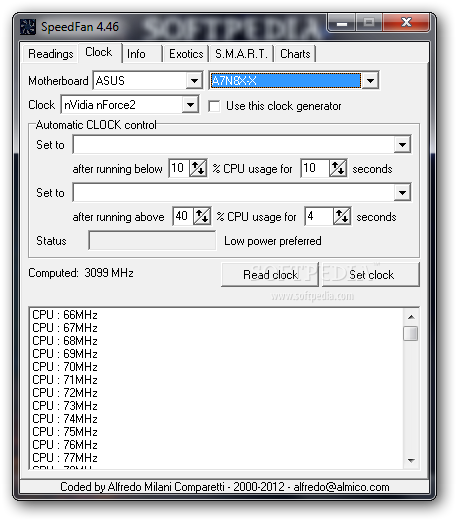Click the SpeedFan app icon in title bar

27,27
